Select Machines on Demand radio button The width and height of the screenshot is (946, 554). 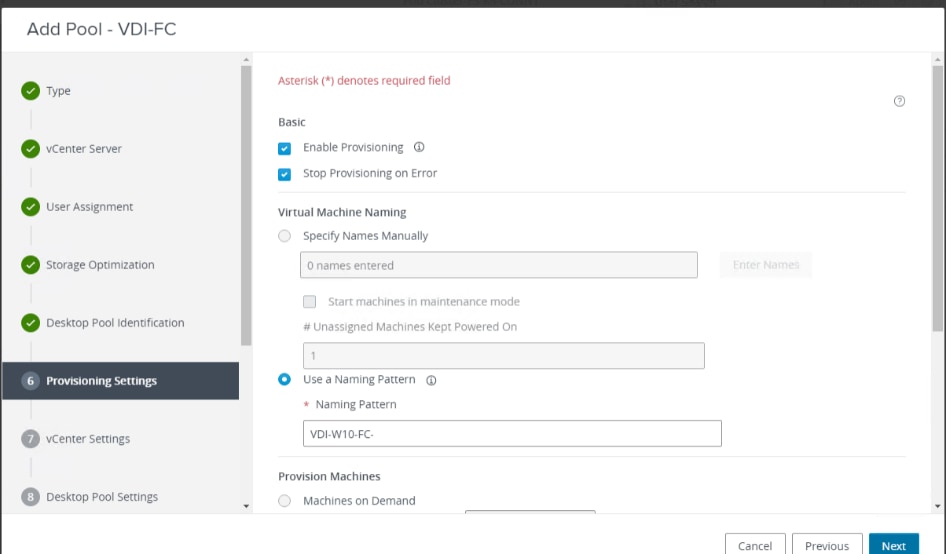285,501
